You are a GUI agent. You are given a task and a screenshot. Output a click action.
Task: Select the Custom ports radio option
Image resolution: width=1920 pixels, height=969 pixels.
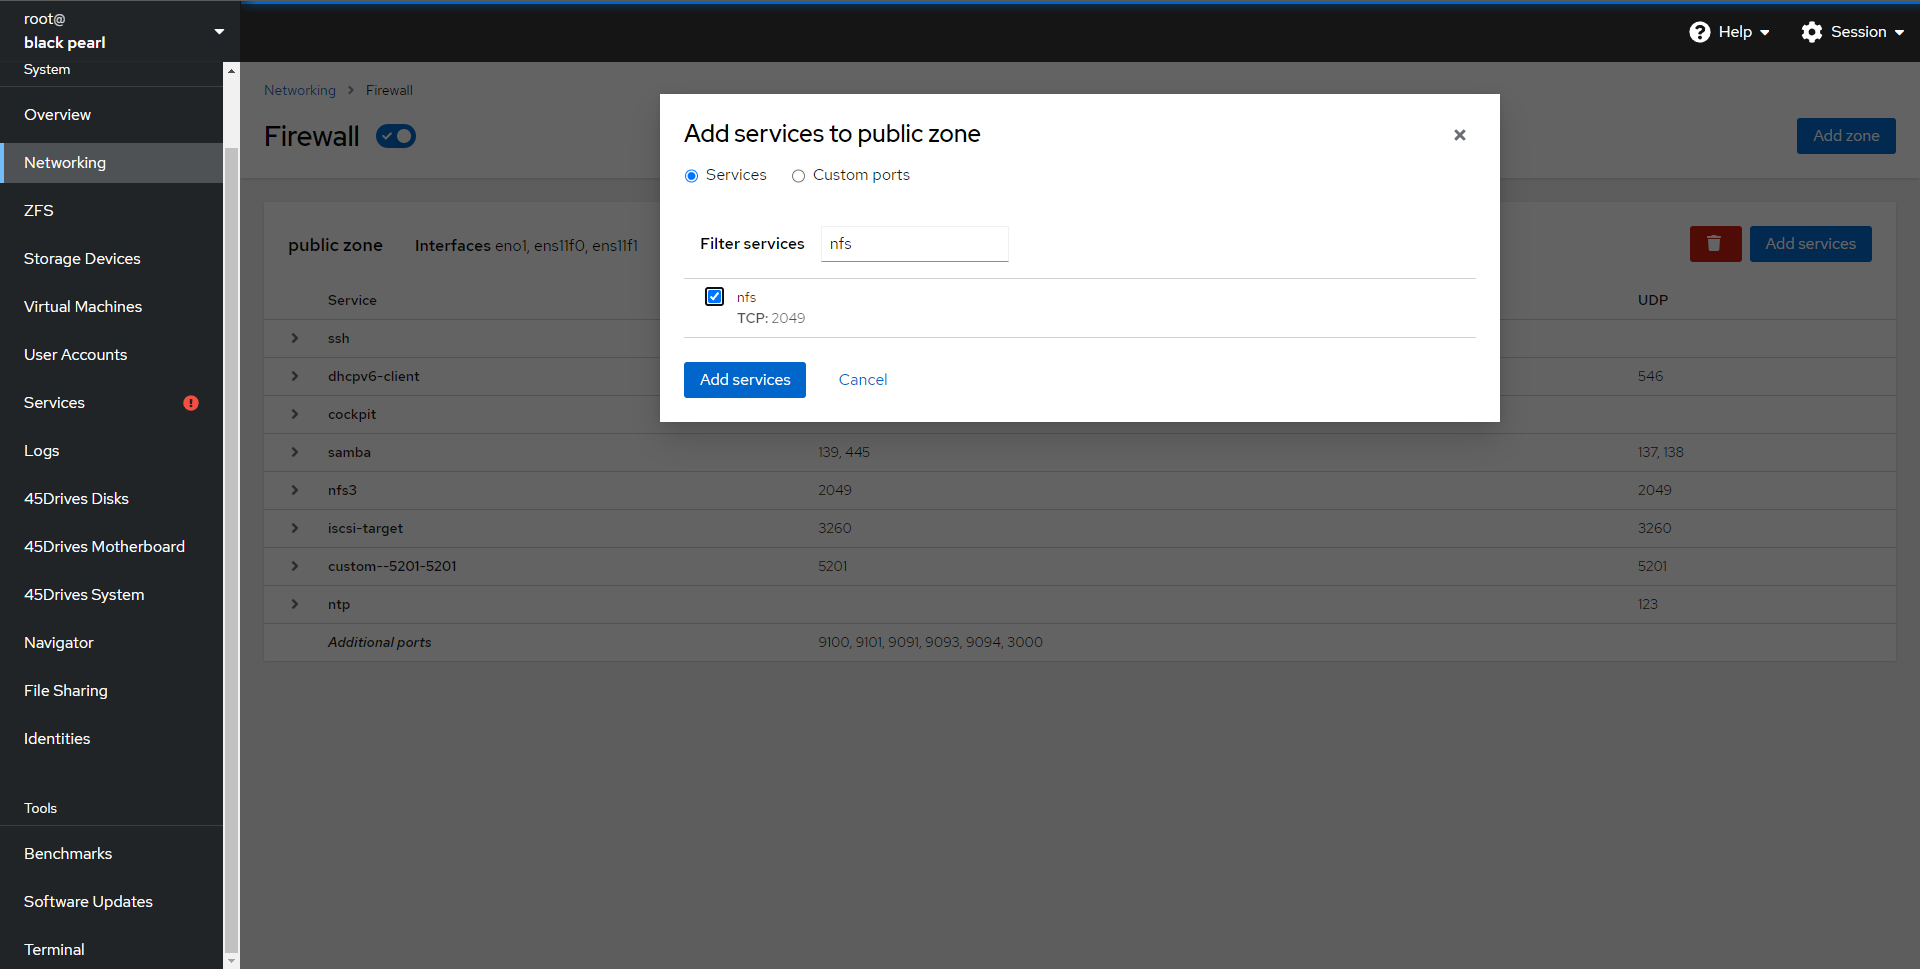click(x=798, y=176)
